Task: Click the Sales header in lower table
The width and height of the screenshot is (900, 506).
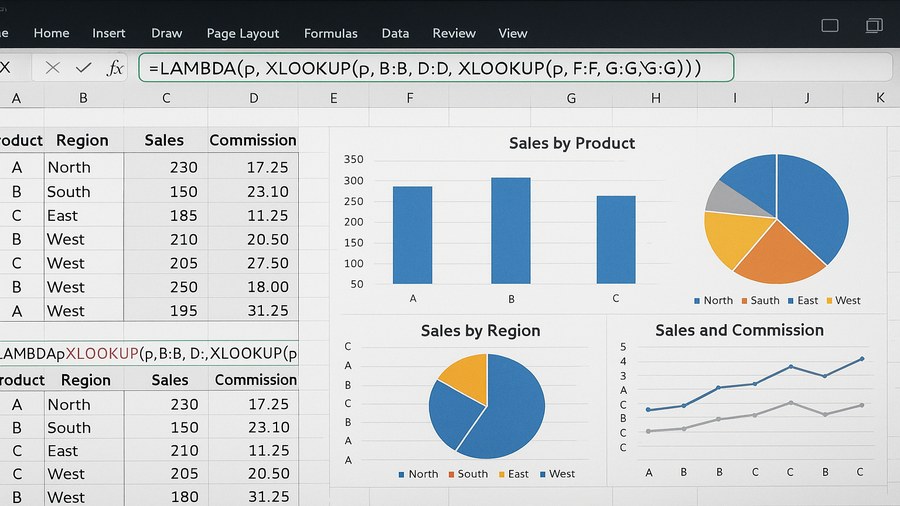Action: coord(170,380)
